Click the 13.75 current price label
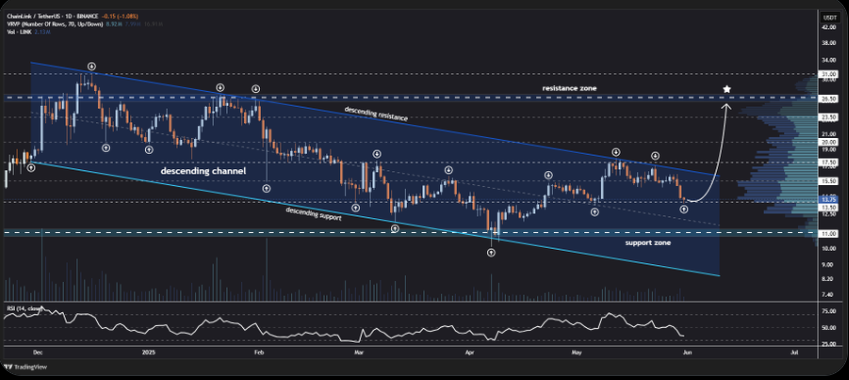This screenshot has height=380, width=849. click(x=828, y=199)
